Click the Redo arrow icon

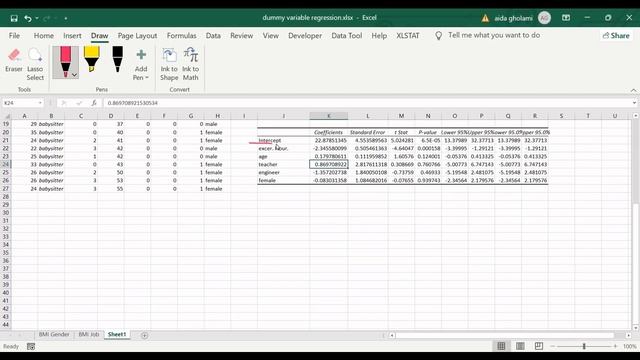[46, 18]
